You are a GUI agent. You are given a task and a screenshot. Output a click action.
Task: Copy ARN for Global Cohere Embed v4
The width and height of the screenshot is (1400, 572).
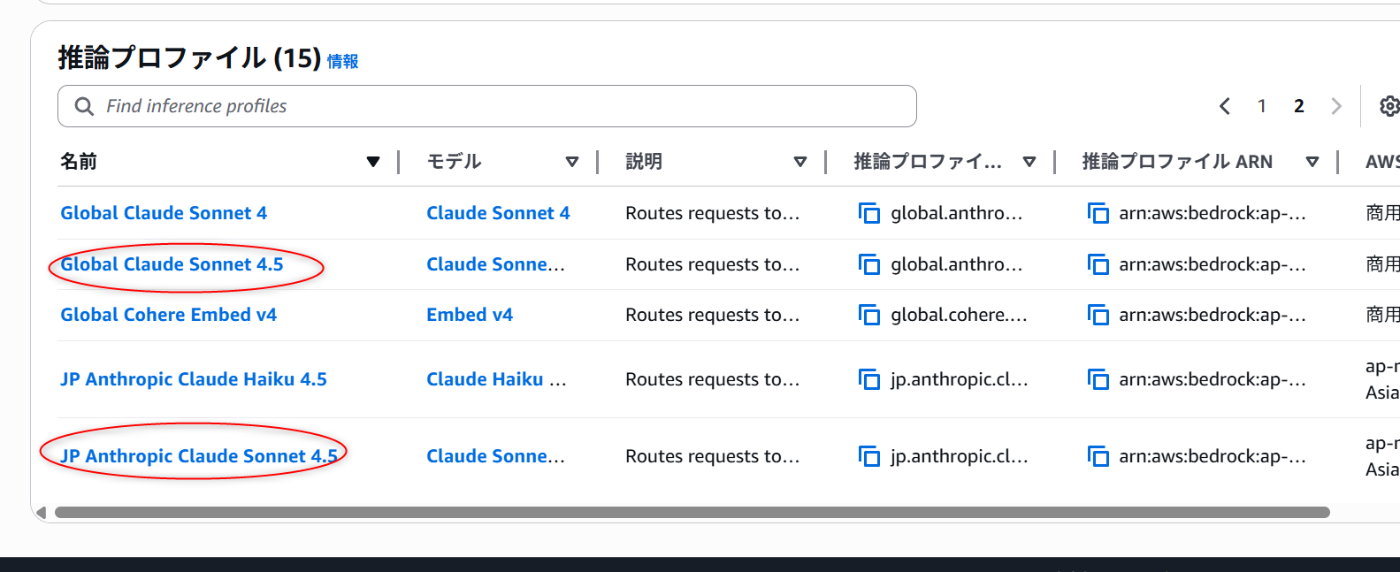pyautogui.click(x=1099, y=315)
